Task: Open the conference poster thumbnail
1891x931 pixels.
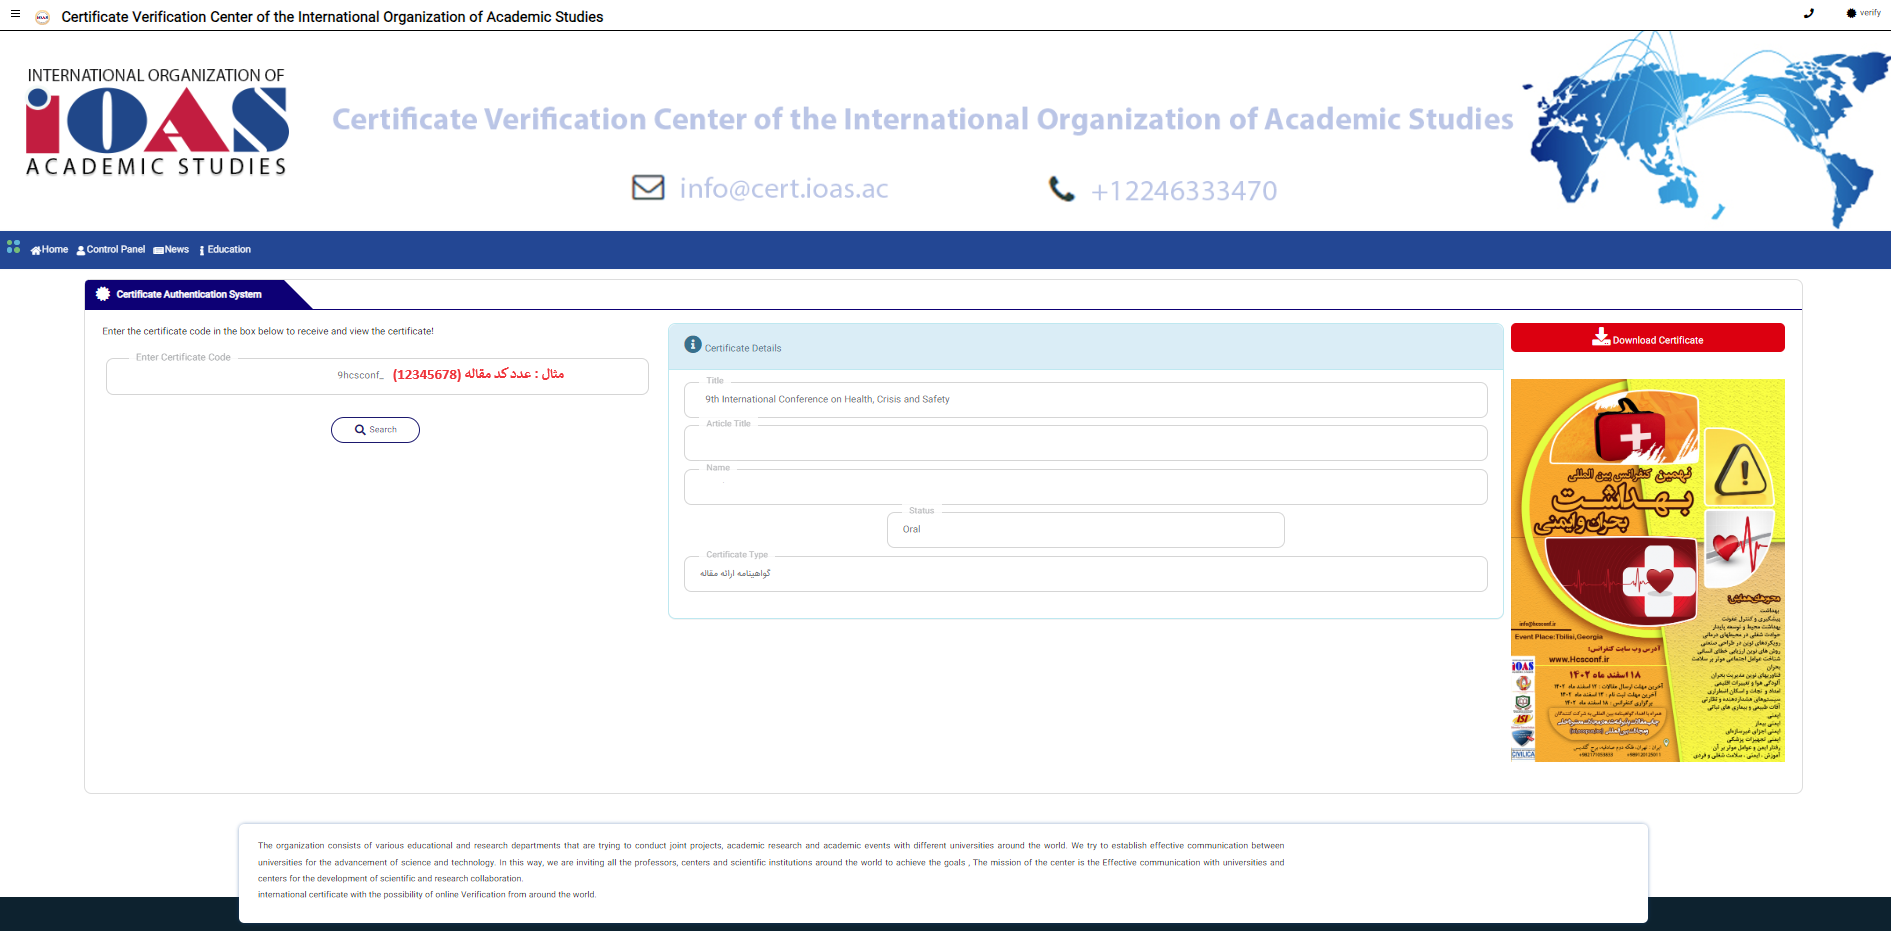Action: (1647, 570)
